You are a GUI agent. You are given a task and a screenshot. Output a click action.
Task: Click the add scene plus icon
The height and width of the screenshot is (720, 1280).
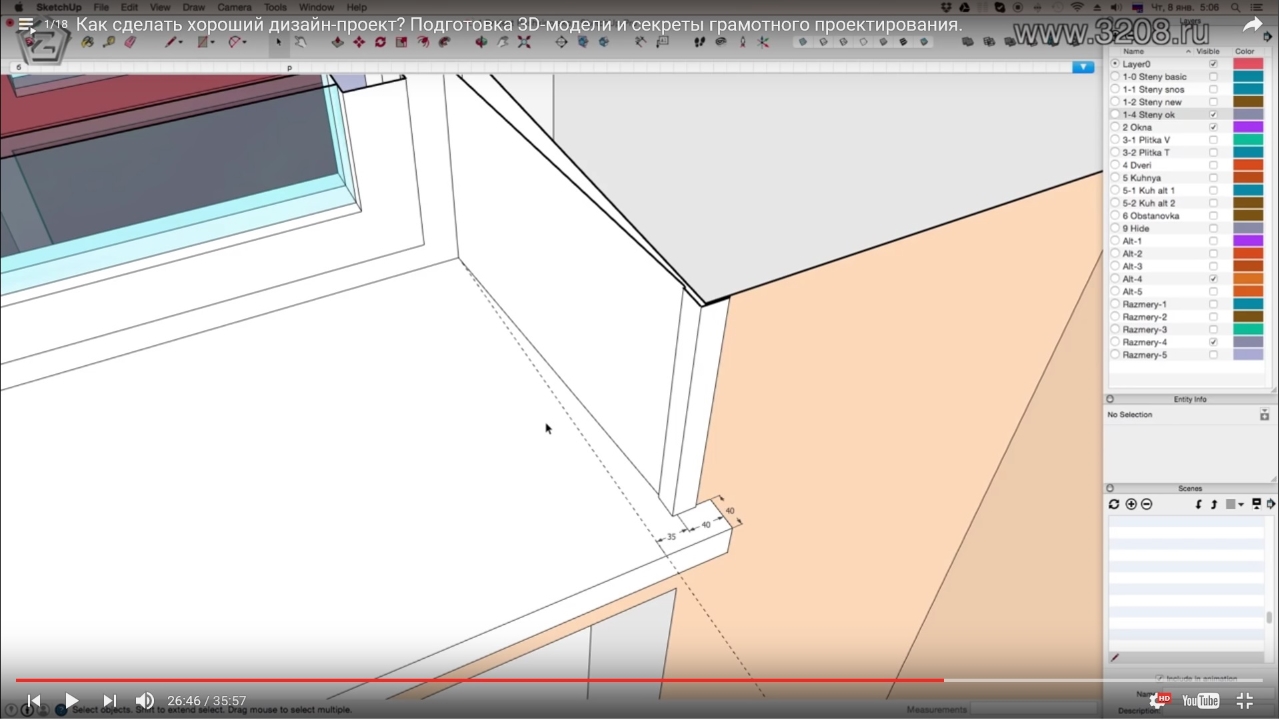tap(1131, 504)
